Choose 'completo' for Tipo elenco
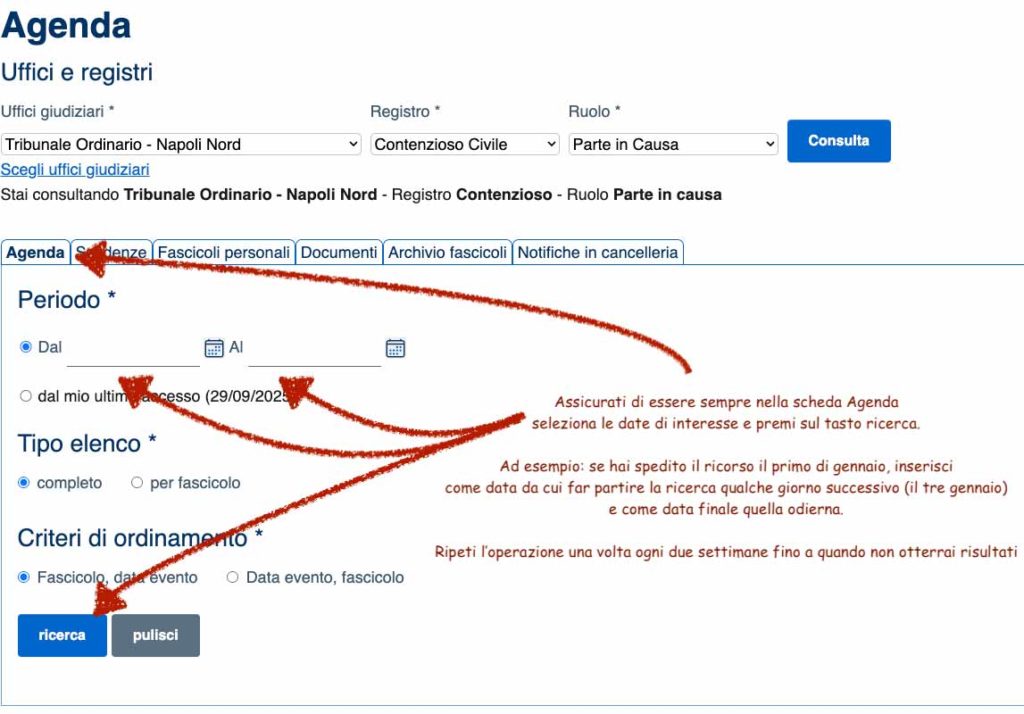This screenshot has width=1024, height=714. (x=24, y=483)
